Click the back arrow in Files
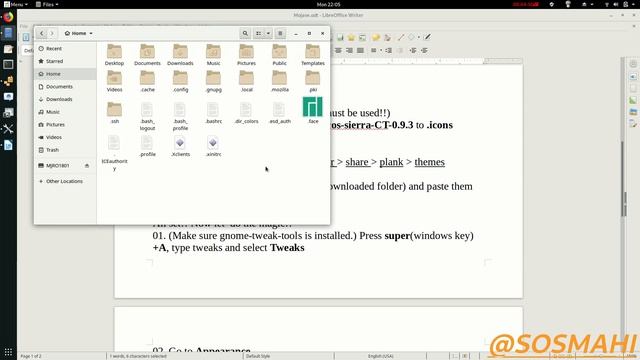Image resolution: width=640 pixels, height=360 pixels. point(41,33)
